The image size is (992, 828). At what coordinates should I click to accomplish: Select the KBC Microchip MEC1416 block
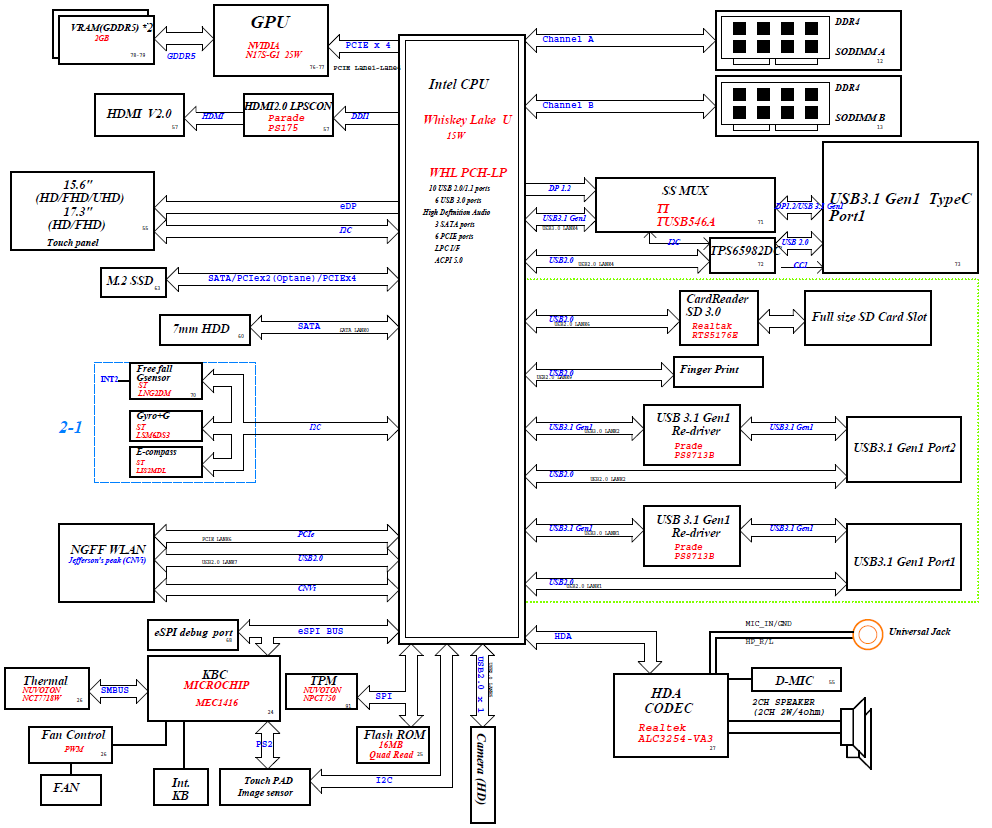(x=214, y=688)
